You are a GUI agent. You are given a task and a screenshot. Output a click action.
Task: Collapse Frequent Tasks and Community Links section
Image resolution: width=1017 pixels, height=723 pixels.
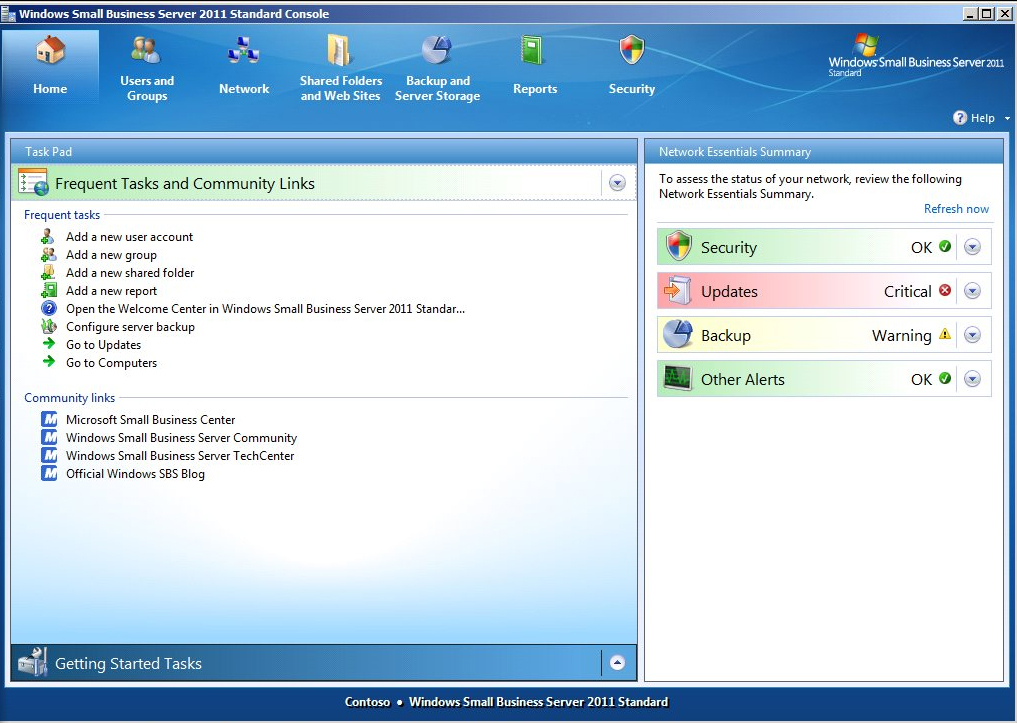(x=617, y=183)
